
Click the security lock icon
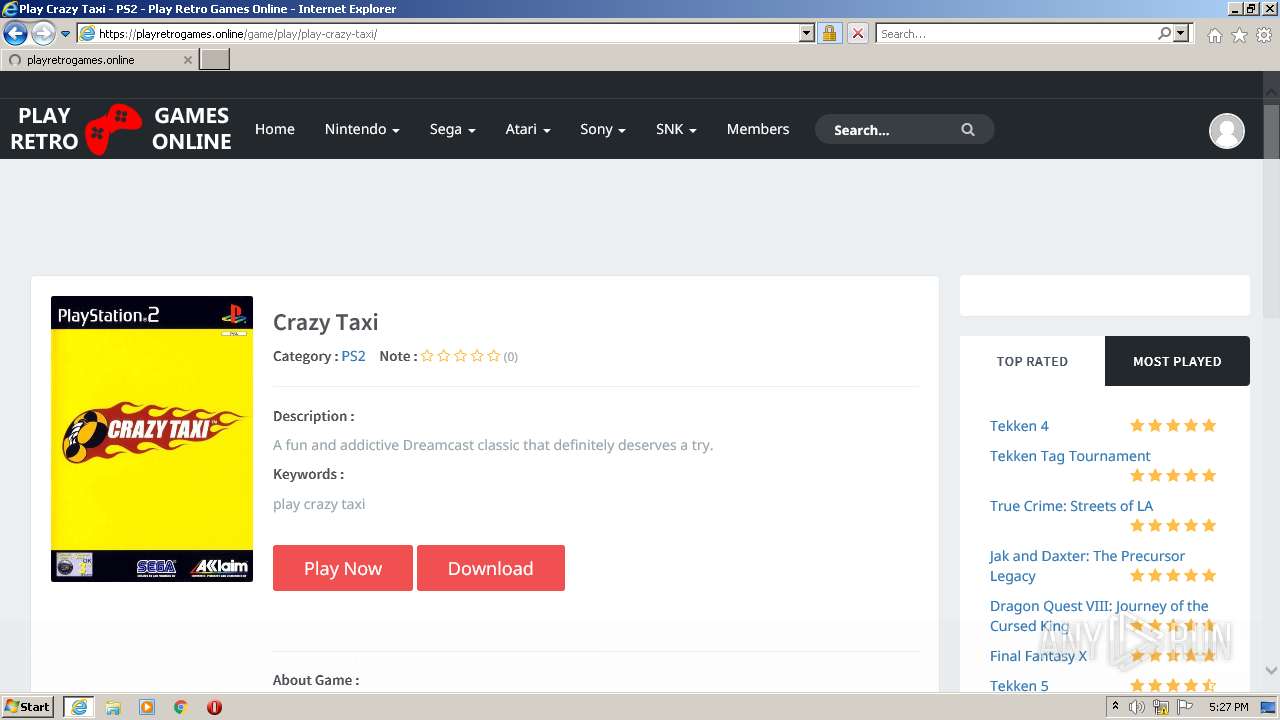click(x=829, y=33)
